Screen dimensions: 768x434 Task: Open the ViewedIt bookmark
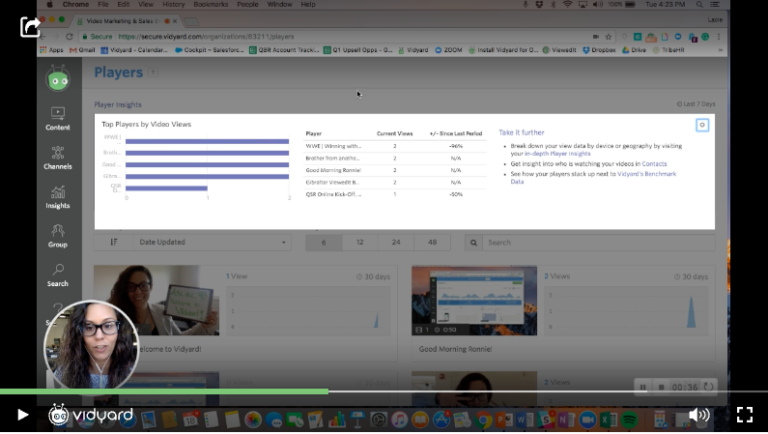tap(559, 50)
